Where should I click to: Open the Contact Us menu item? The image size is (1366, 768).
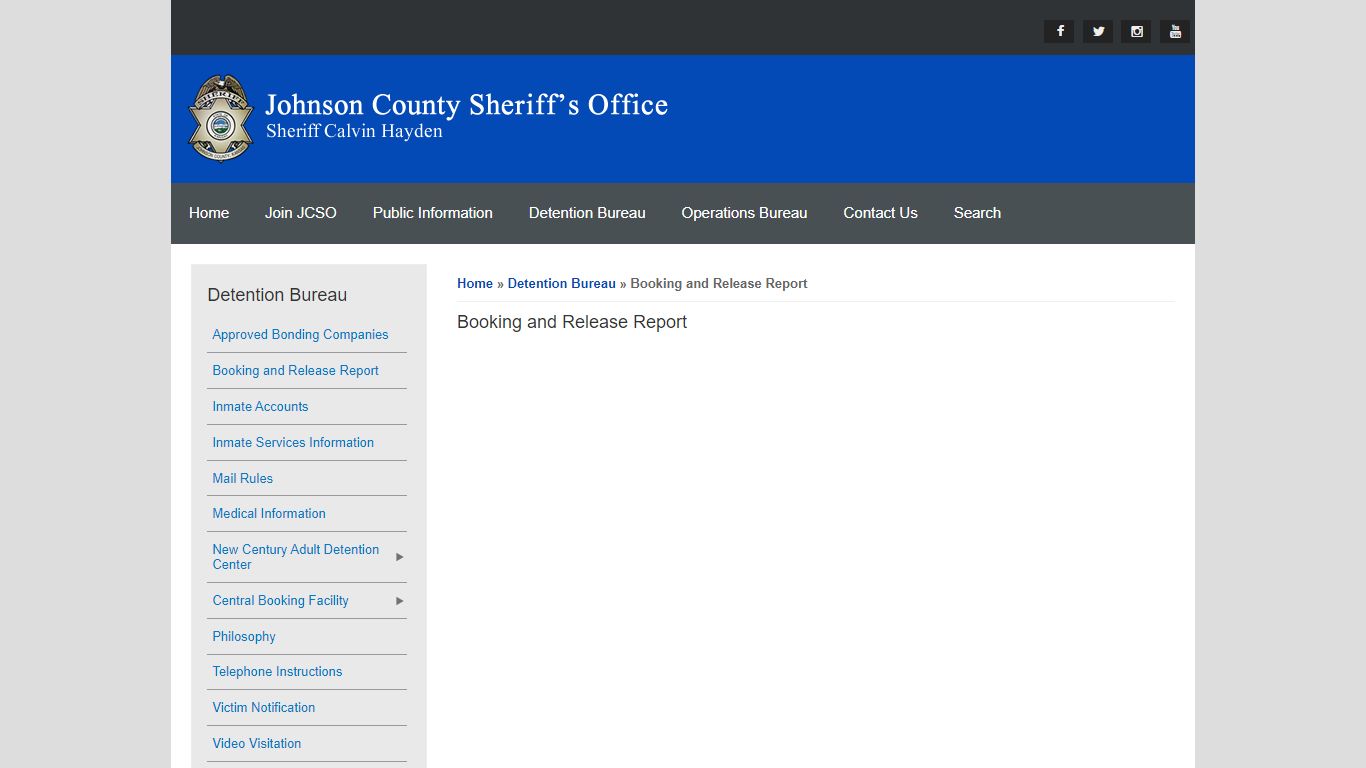click(x=880, y=213)
